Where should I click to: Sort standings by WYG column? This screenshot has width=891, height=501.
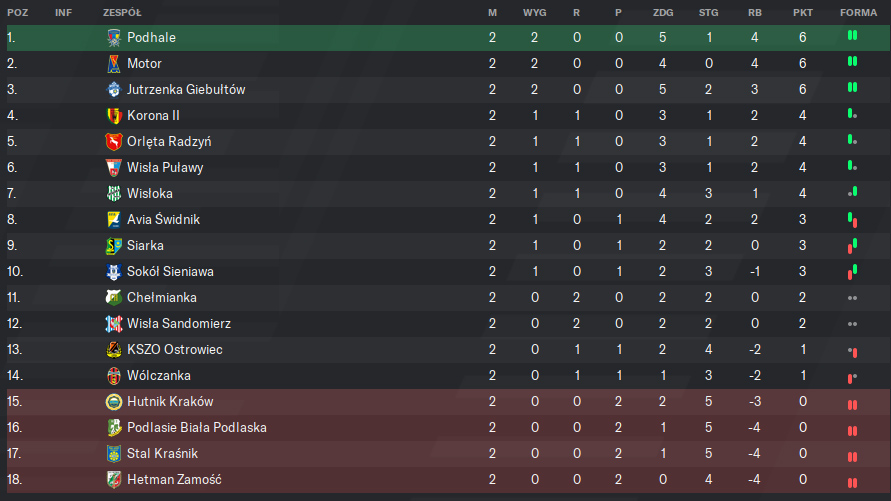pos(534,12)
